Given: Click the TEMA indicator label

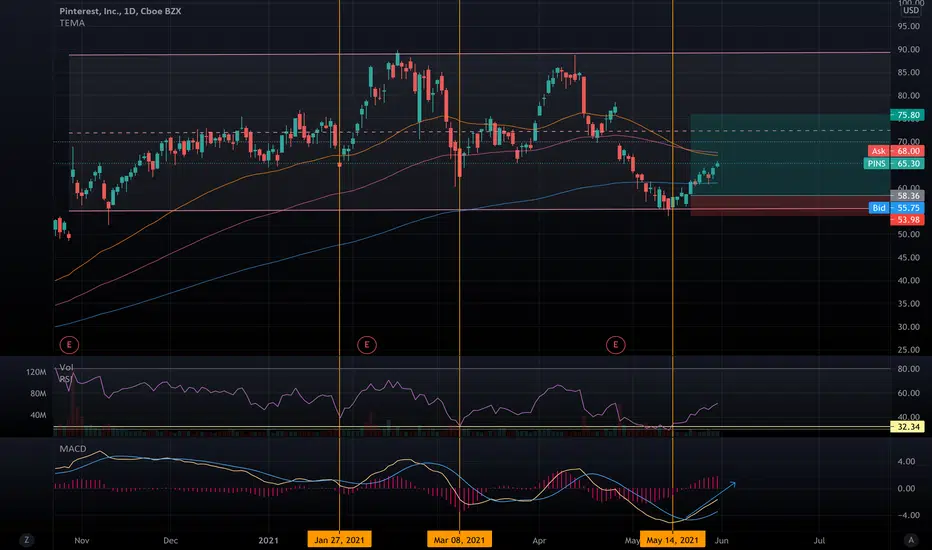Looking at the screenshot, I should pos(72,23).
